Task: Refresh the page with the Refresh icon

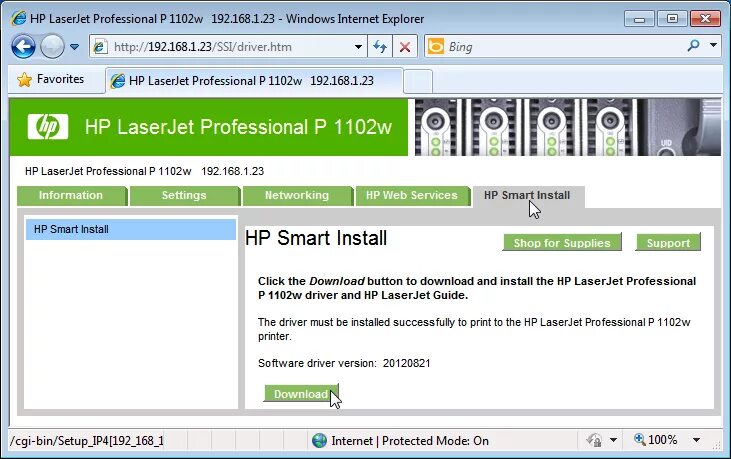Action: (380, 47)
